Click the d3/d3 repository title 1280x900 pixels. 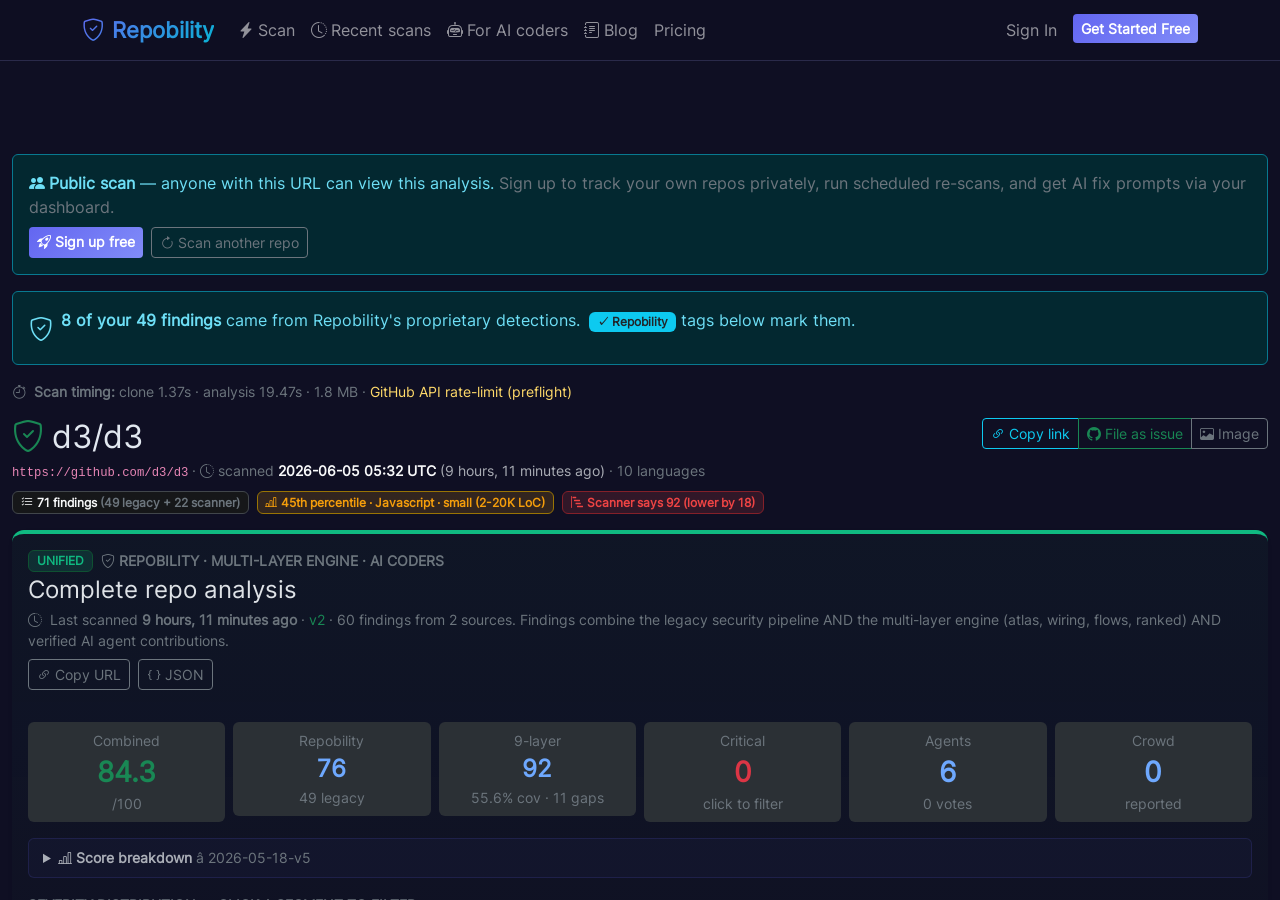[98, 437]
